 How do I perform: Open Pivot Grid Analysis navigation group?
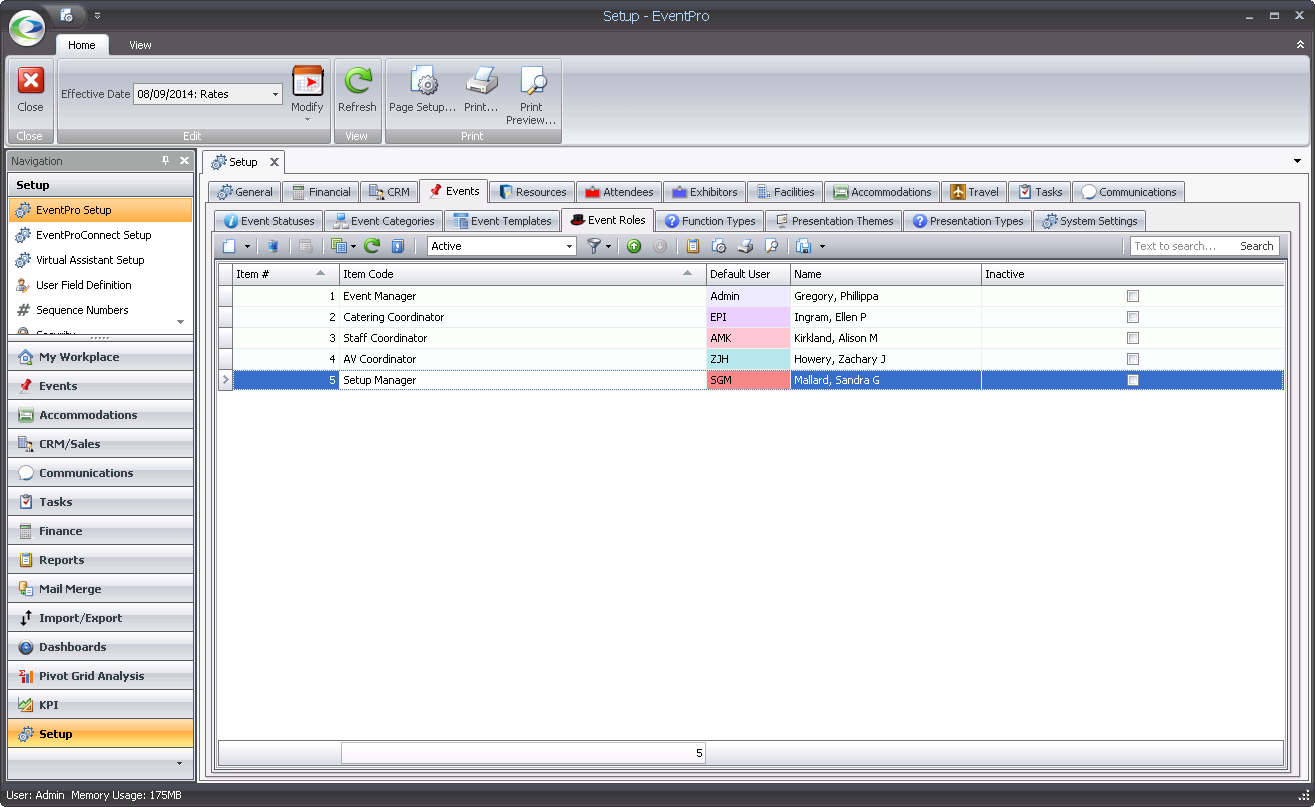point(101,676)
